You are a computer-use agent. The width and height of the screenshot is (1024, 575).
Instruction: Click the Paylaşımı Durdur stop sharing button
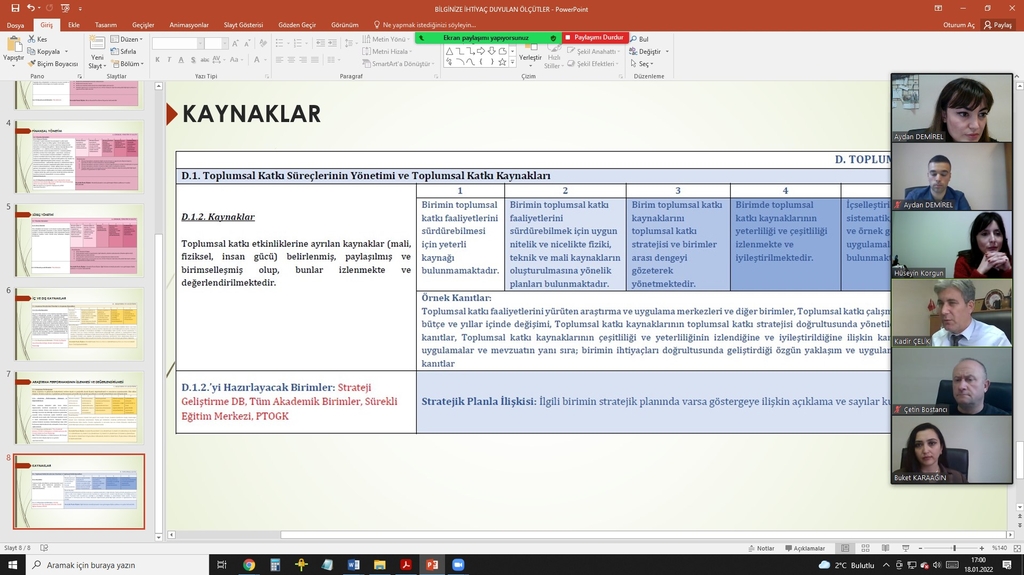598,37
